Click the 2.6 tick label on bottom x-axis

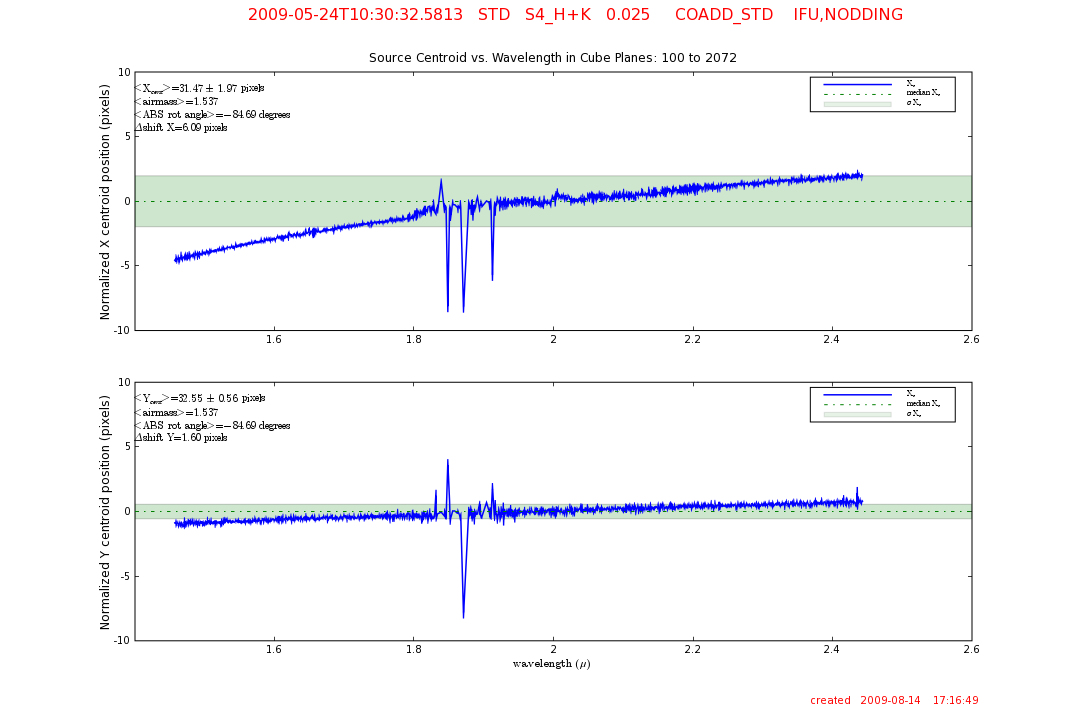click(970, 649)
